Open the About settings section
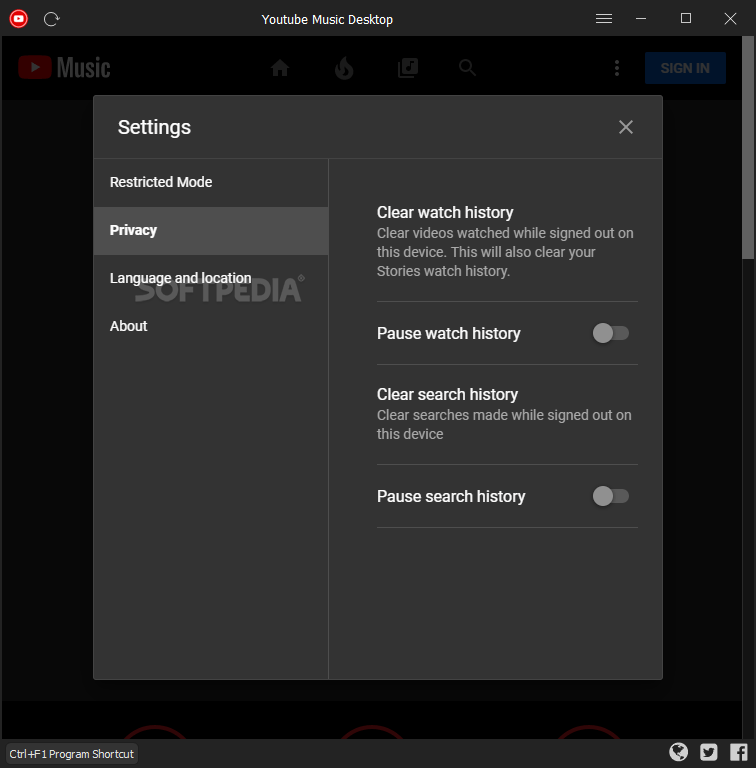756x768 pixels. pos(211,326)
